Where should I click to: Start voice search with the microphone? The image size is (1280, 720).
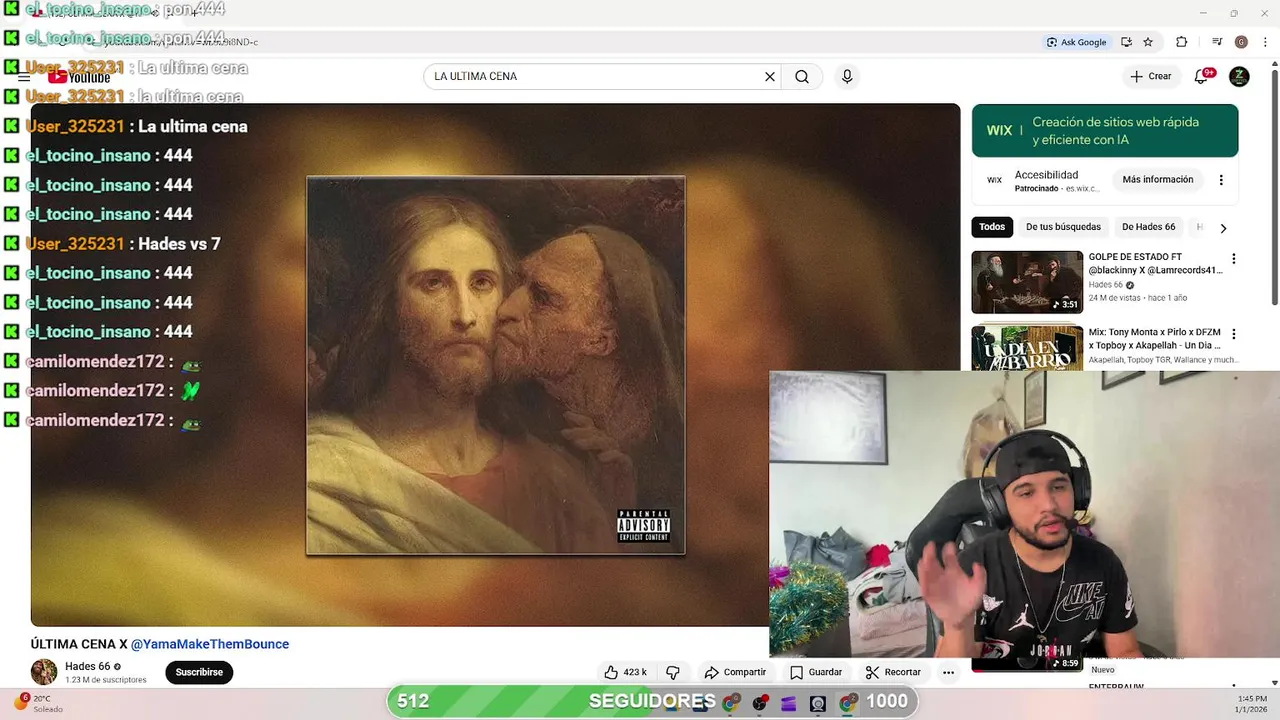(x=847, y=77)
